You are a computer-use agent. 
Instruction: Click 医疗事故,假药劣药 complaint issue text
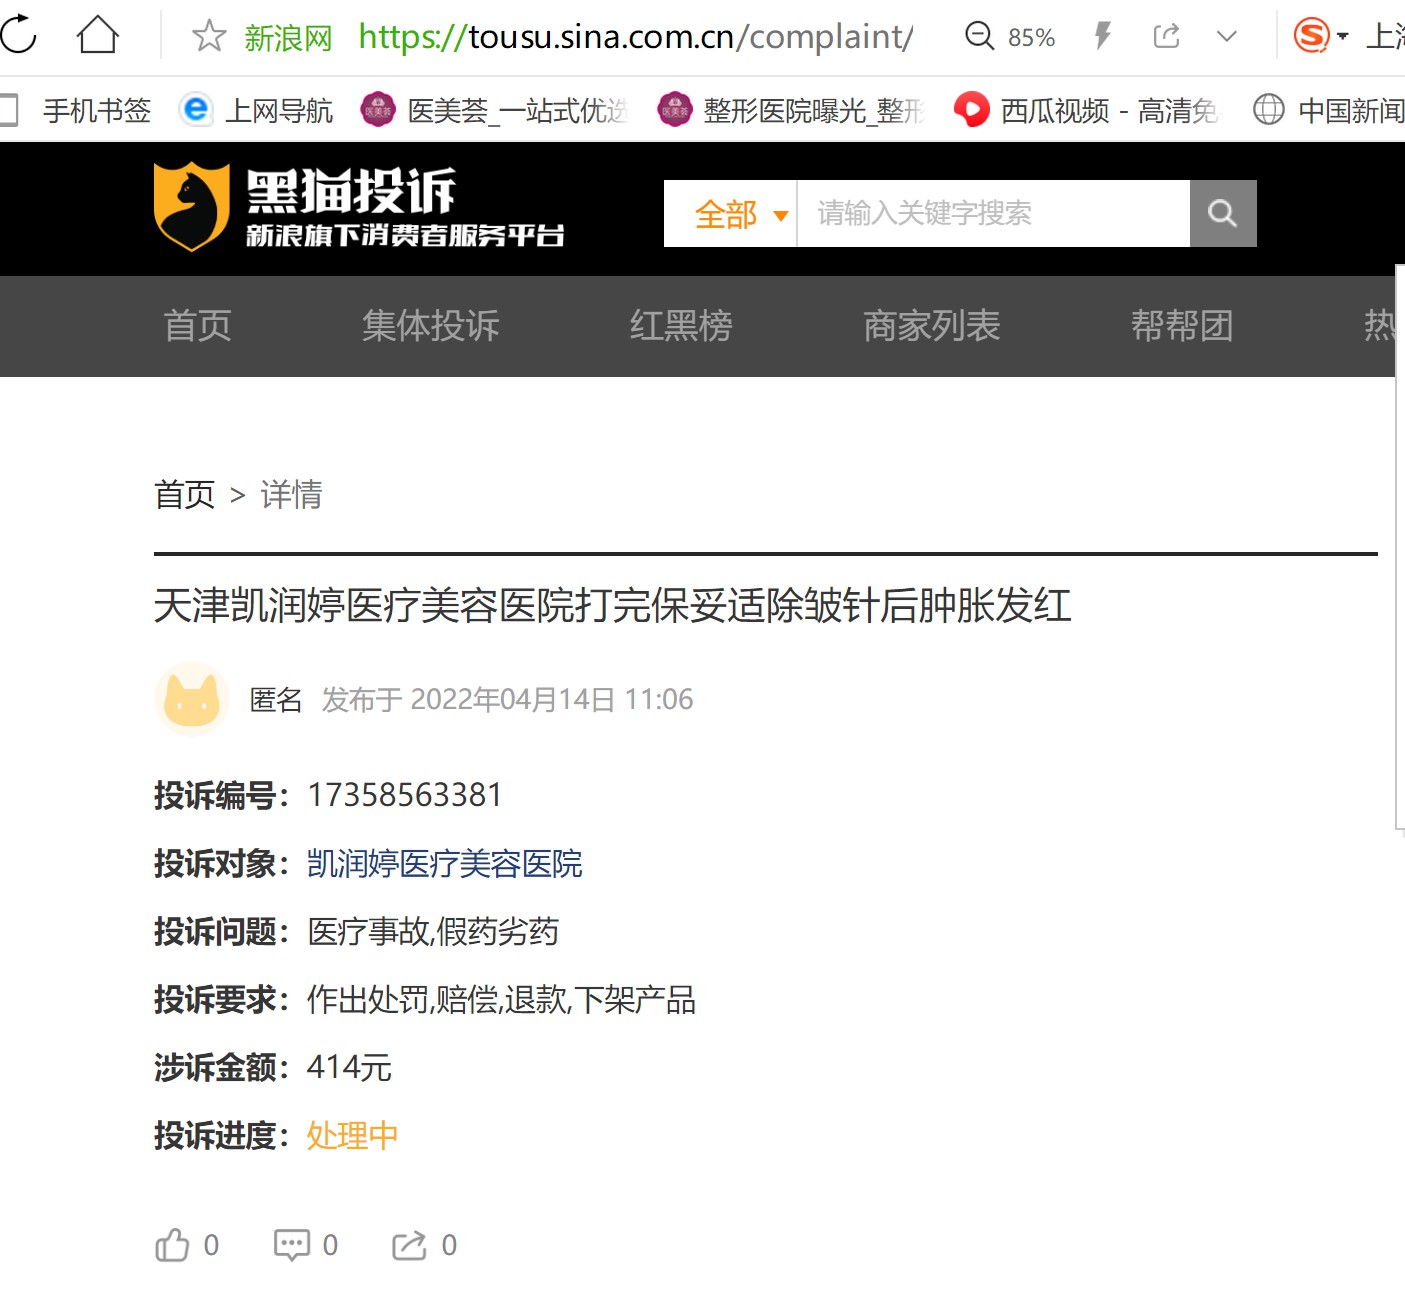coord(433,932)
